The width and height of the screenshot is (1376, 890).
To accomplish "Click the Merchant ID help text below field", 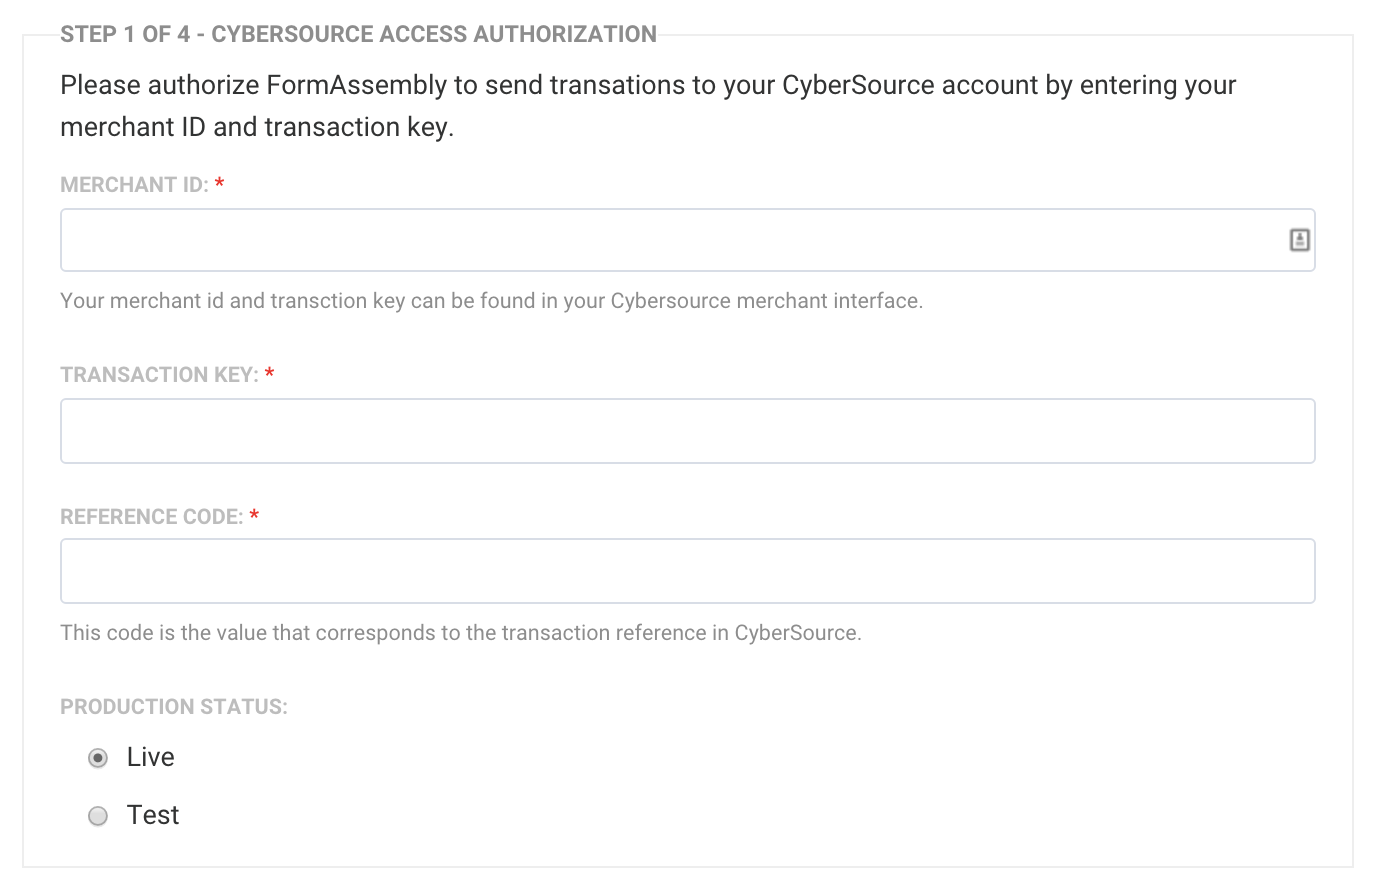I will click(x=491, y=301).
